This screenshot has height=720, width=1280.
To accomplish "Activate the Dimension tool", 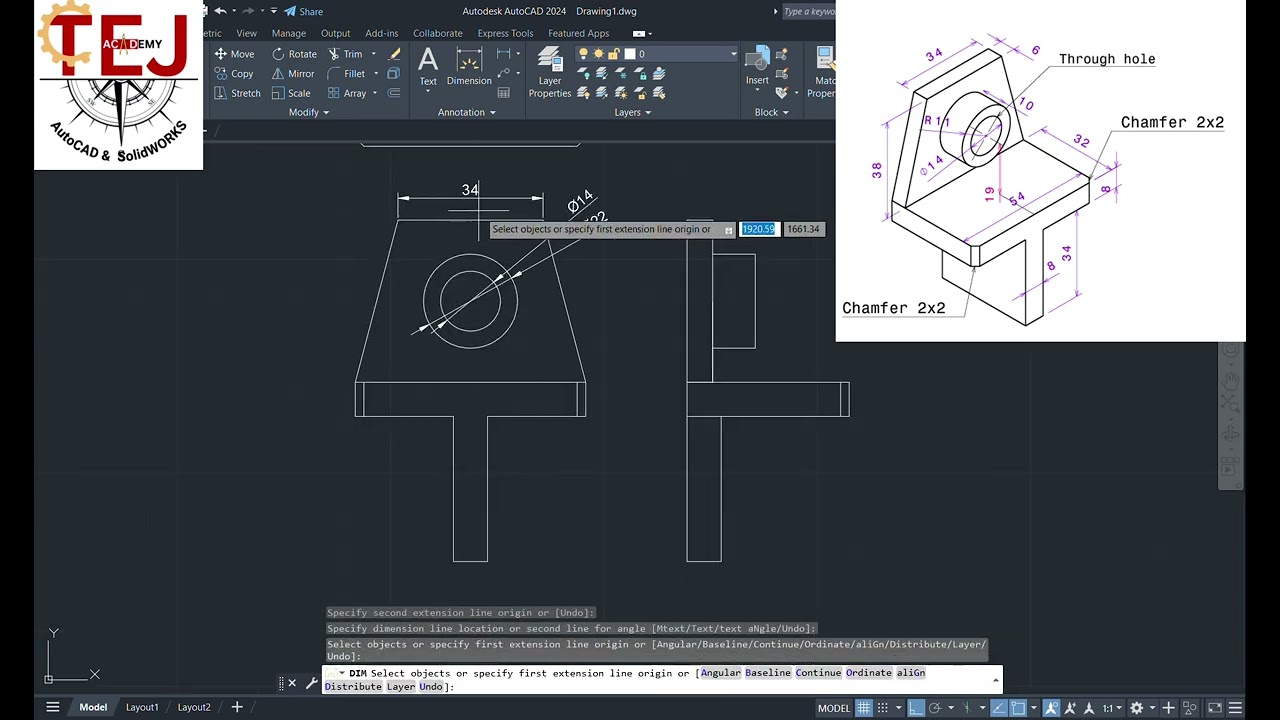I will tap(469, 67).
